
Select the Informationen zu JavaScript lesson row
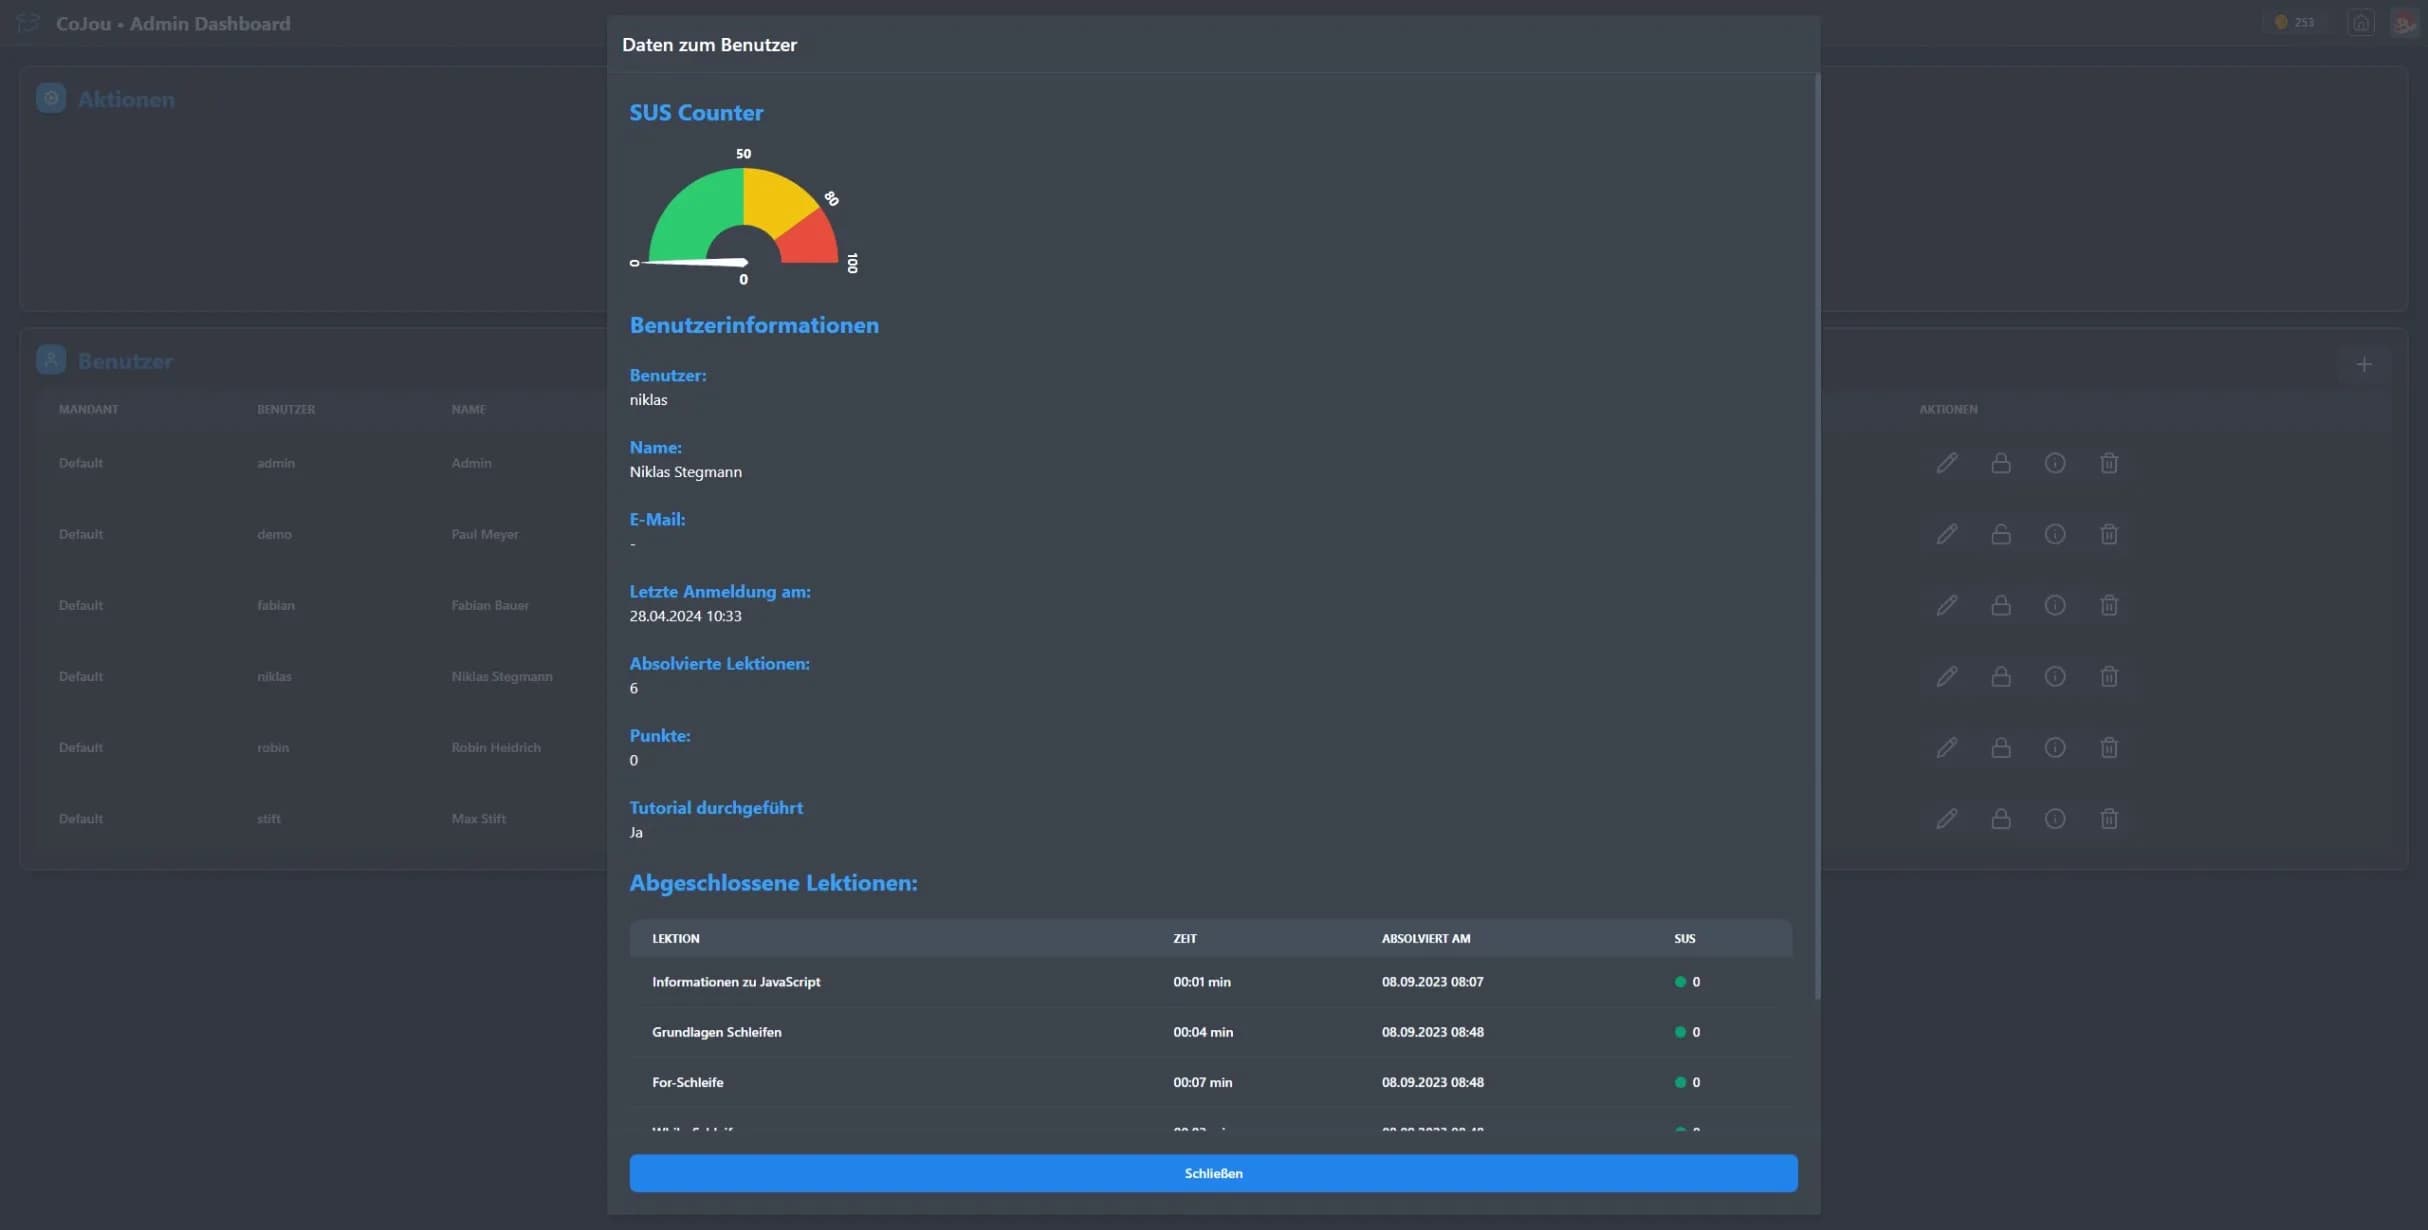pos(1210,982)
